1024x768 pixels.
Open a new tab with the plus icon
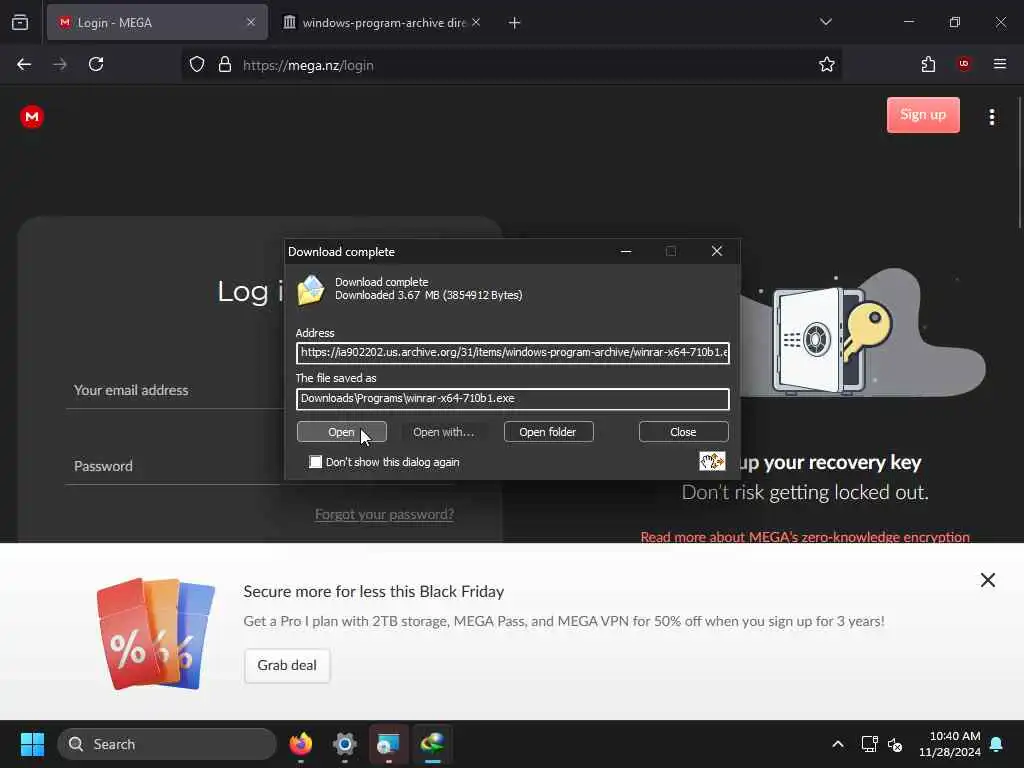[x=514, y=23]
